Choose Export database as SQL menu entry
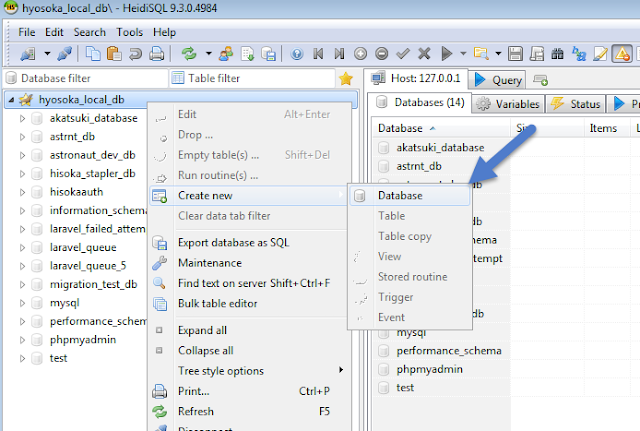Viewport: 640px width, 431px height. click(x=249, y=242)
